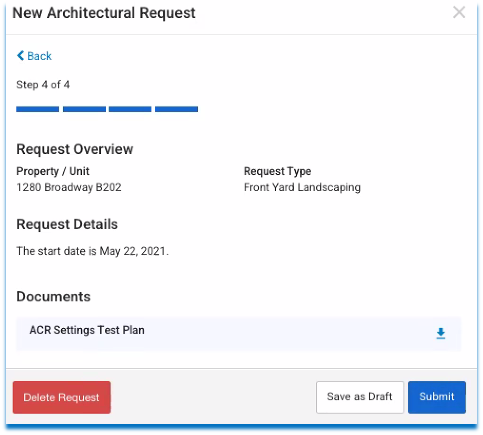Click the 'Request Type' label
The width and height of the screenshot is (483, 435).
tap(277, 171)
